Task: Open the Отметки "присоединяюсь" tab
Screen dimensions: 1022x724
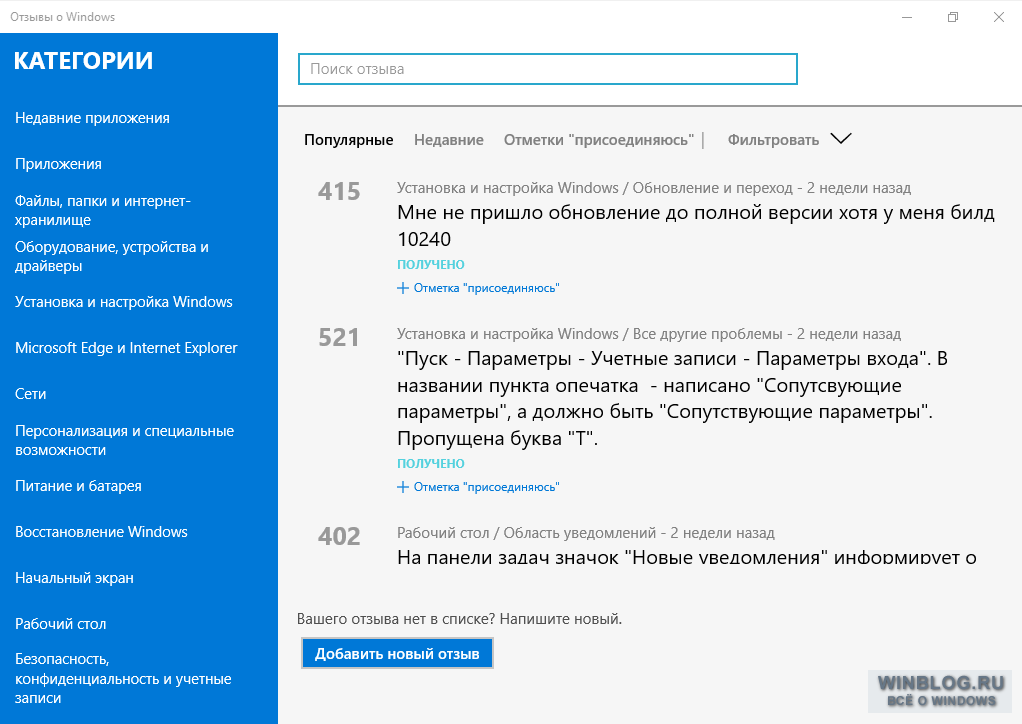Action: tap(598, 140)
